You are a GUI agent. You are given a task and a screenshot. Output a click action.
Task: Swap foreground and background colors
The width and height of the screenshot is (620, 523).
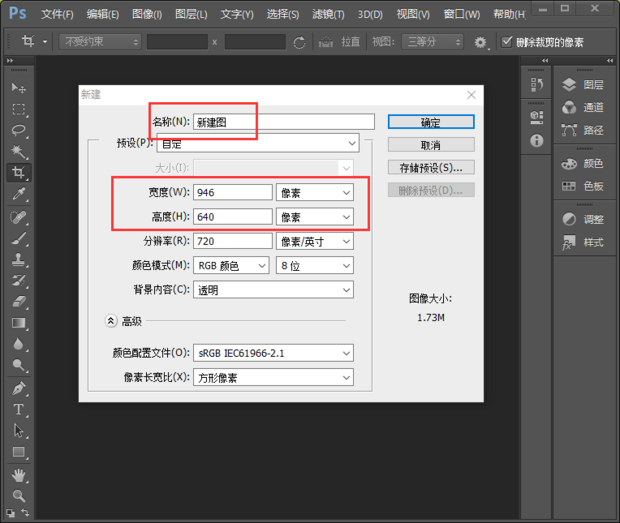(25, 512)
